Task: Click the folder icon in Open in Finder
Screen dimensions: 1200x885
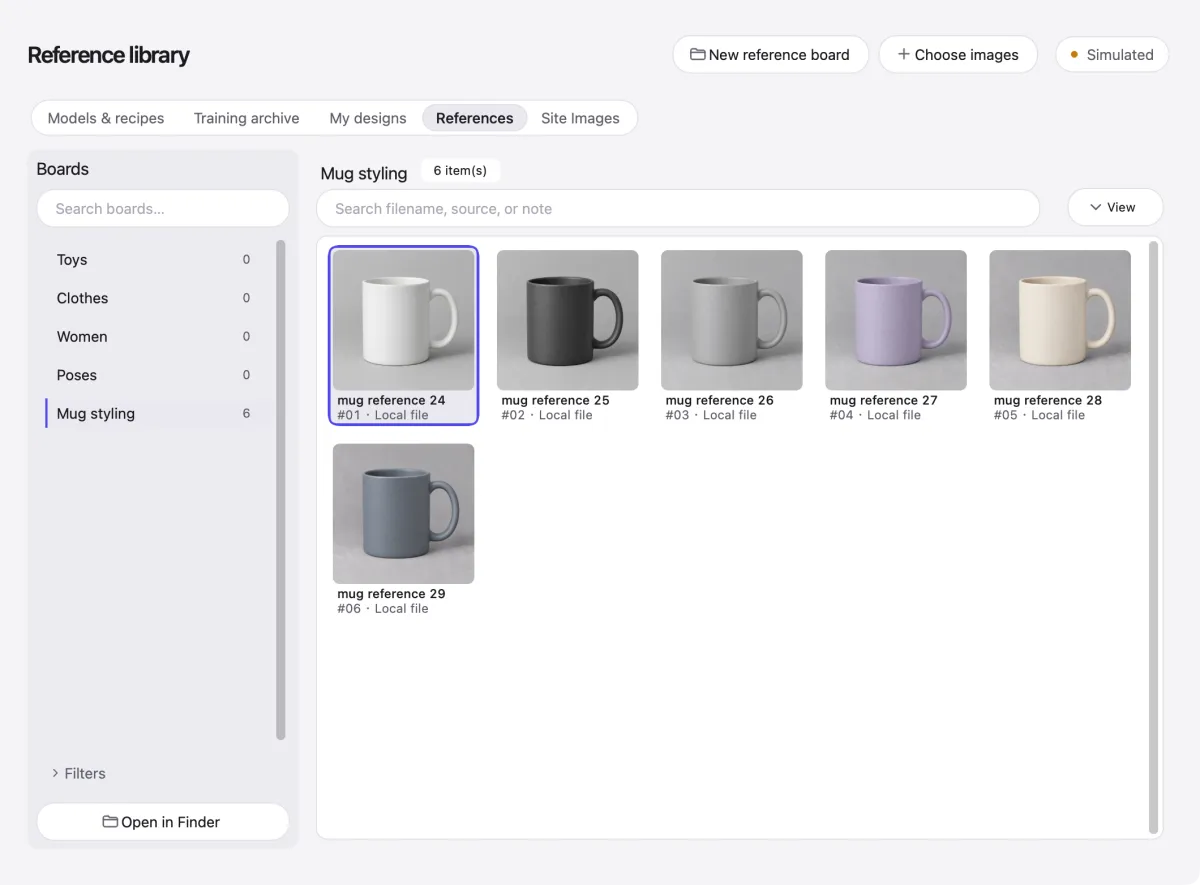Action: click(110, 822)
